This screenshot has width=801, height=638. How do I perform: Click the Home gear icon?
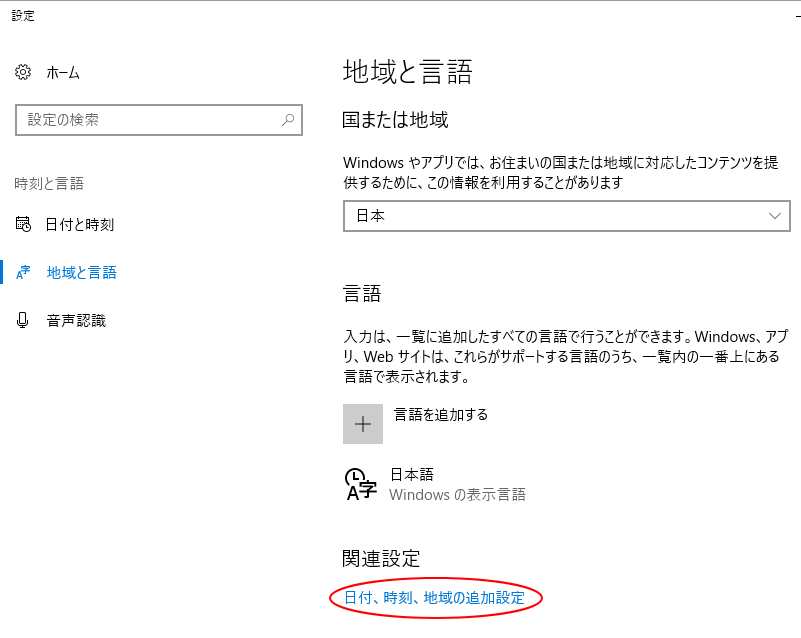click(23, 73)
